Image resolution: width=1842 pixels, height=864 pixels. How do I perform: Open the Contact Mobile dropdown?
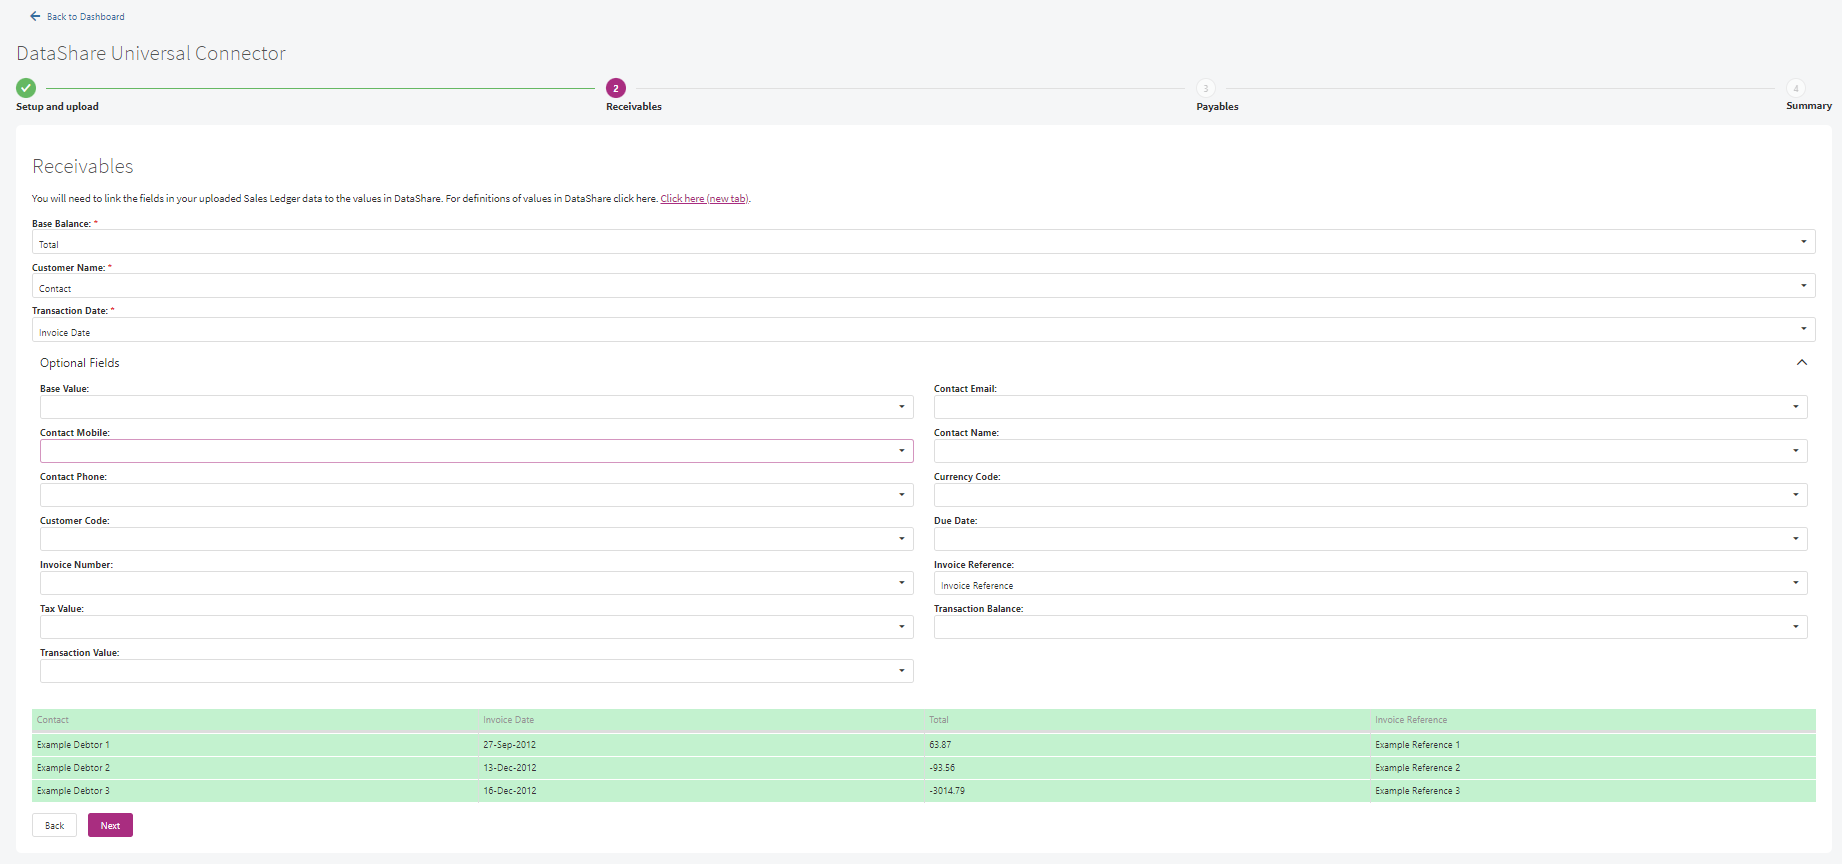476,451
